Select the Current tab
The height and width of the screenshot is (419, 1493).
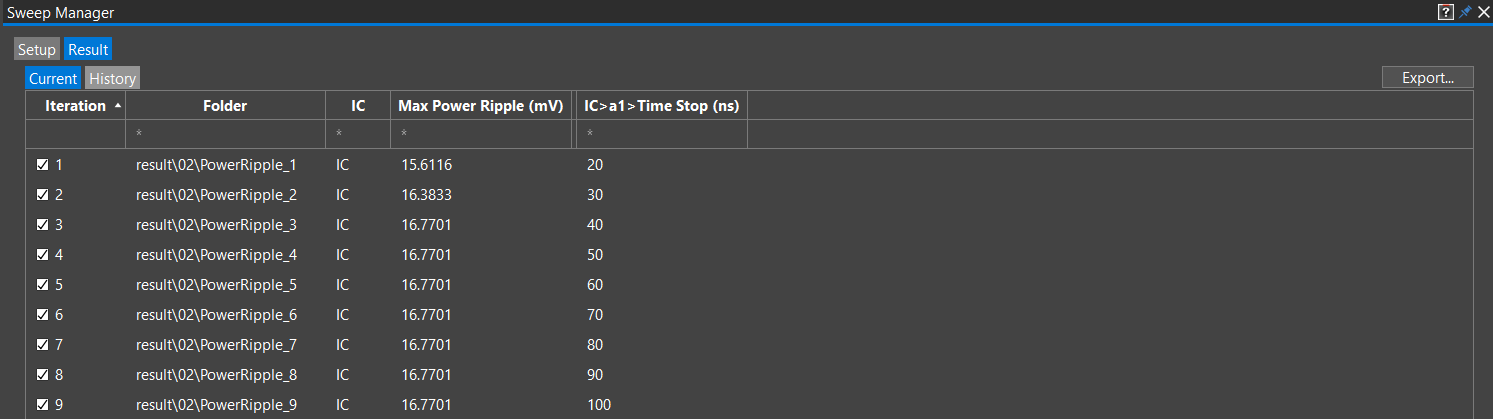click(x=53, y=78)
